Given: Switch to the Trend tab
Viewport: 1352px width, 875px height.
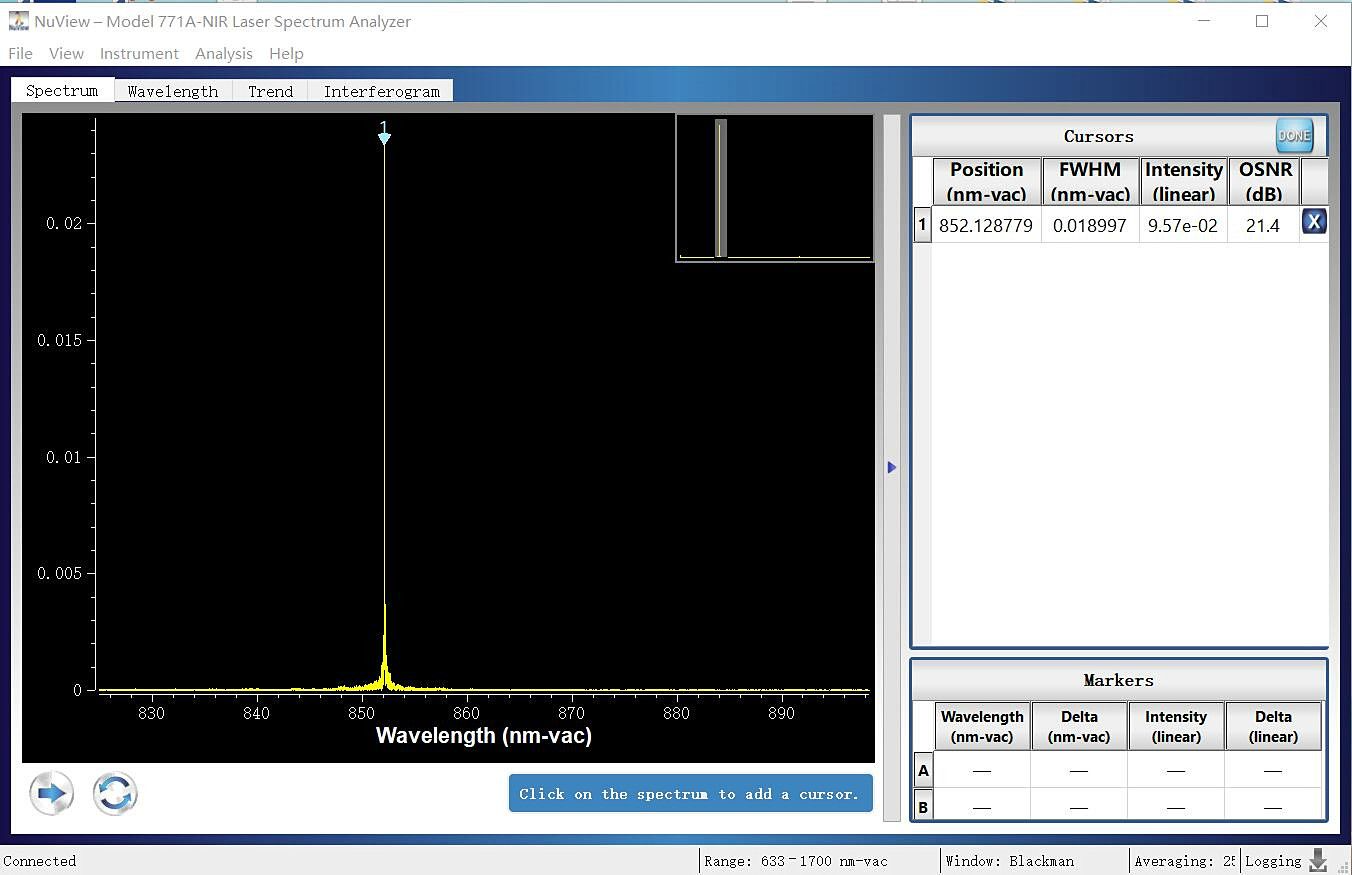Looking at the screenshot, I should point(270,91).
